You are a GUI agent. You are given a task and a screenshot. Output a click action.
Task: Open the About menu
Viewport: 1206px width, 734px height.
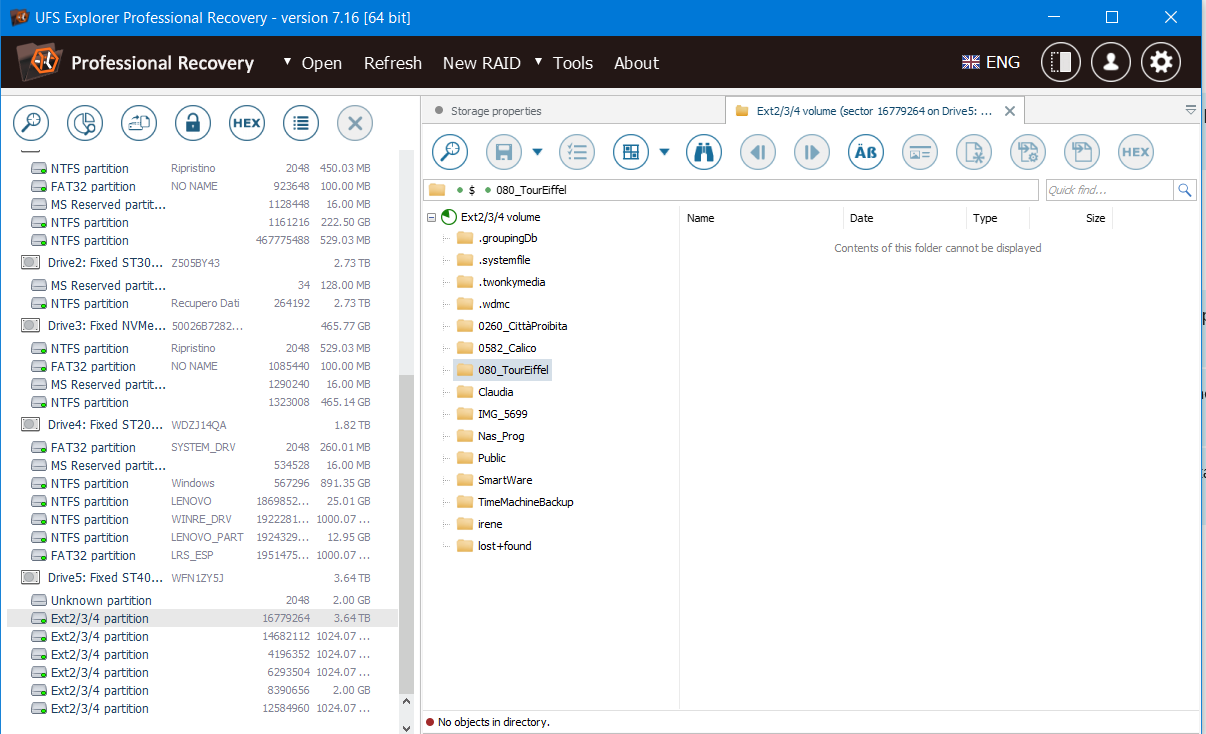click(636, 63)
